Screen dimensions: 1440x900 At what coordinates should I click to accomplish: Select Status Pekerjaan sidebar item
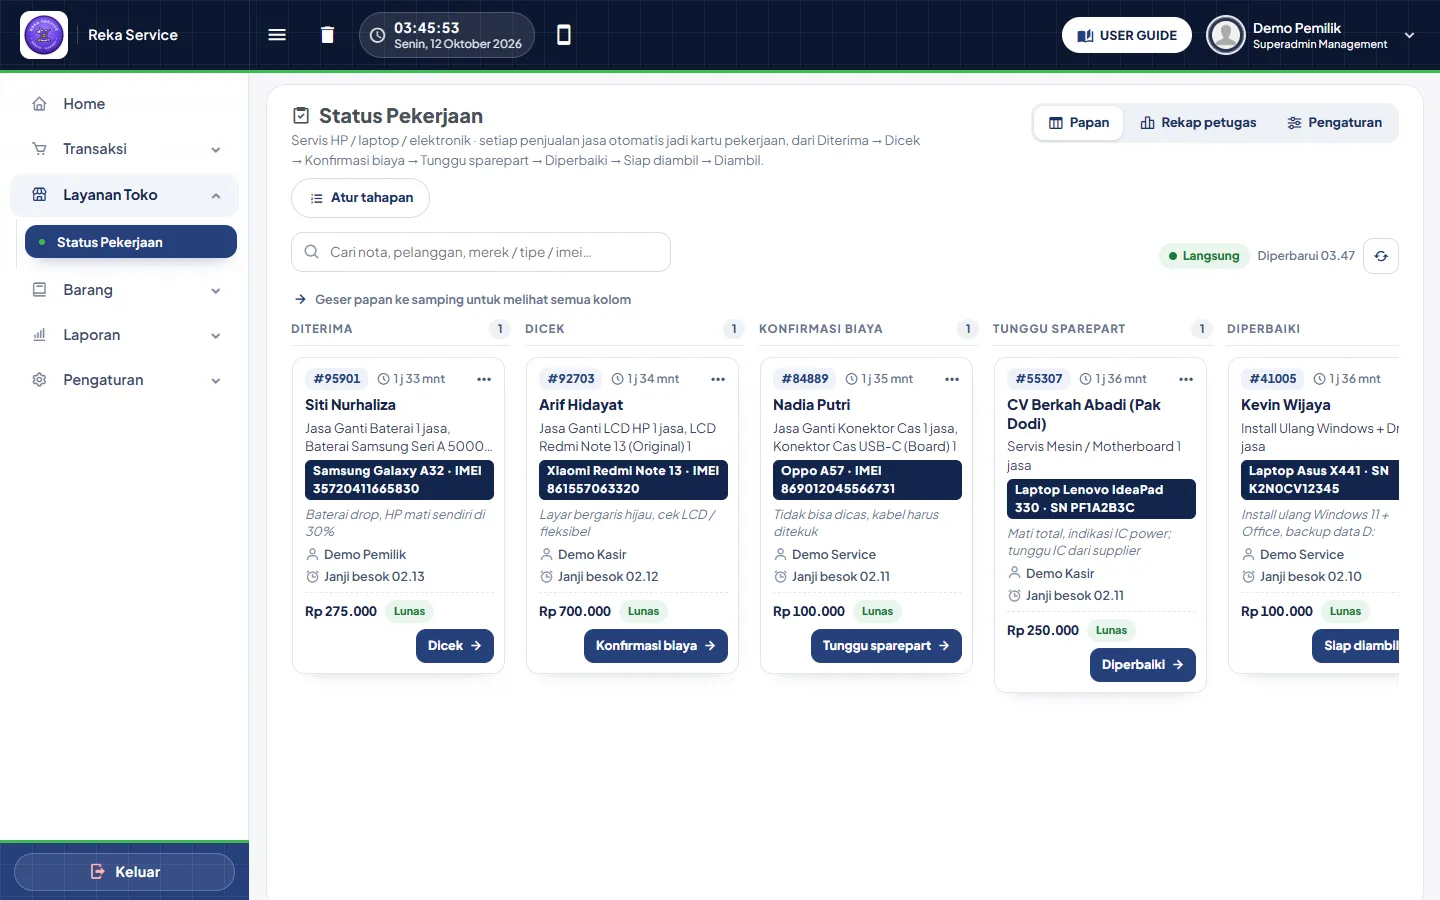[x=131, y=242]
